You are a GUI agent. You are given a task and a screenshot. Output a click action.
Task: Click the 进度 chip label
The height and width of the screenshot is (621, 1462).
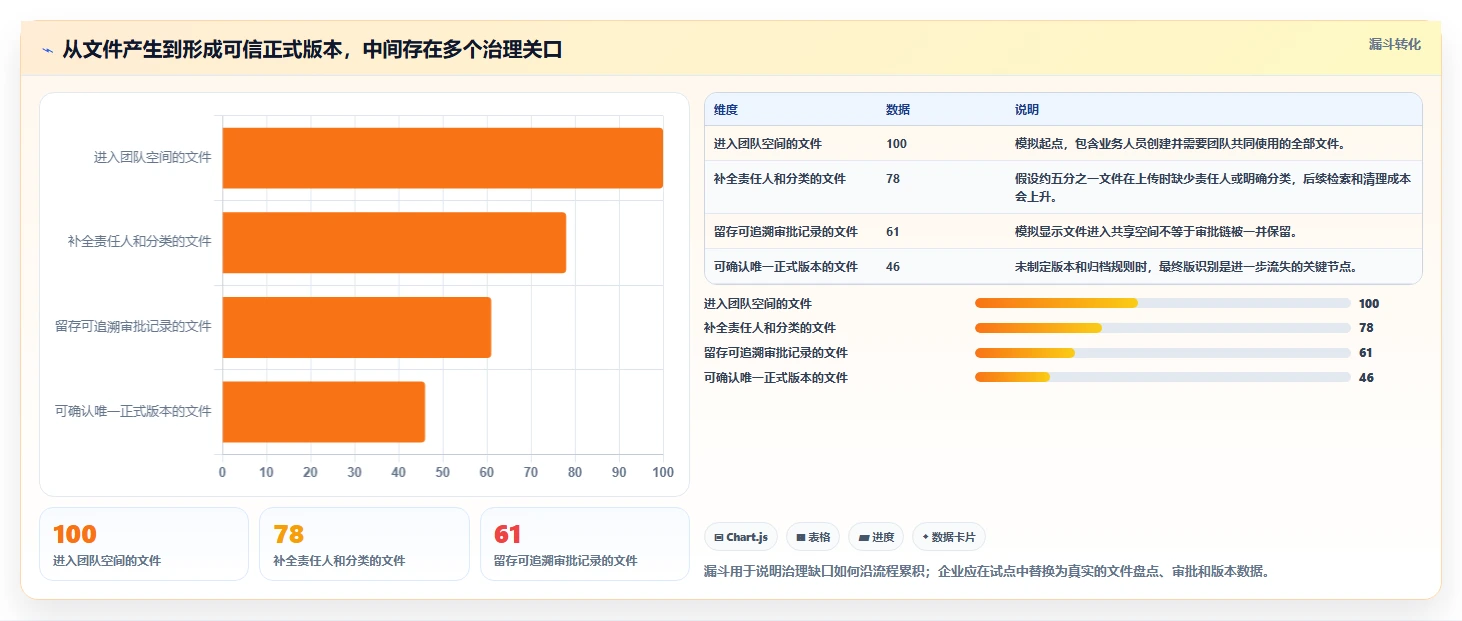click(x=883, y=538)
